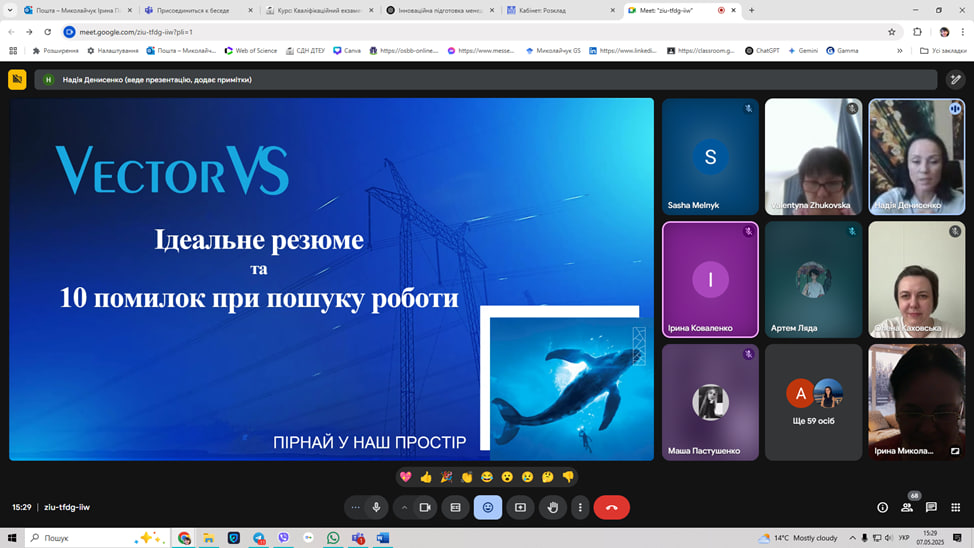Open the 'Gamma' bookmark
Screen dimensions: 974x548
click(842, 51)
